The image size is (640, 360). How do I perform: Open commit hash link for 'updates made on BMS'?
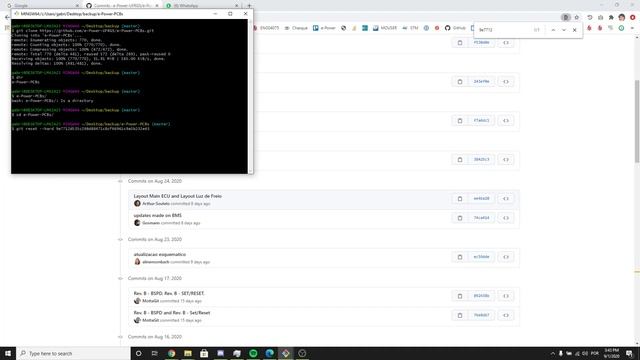tap(481, 218)
